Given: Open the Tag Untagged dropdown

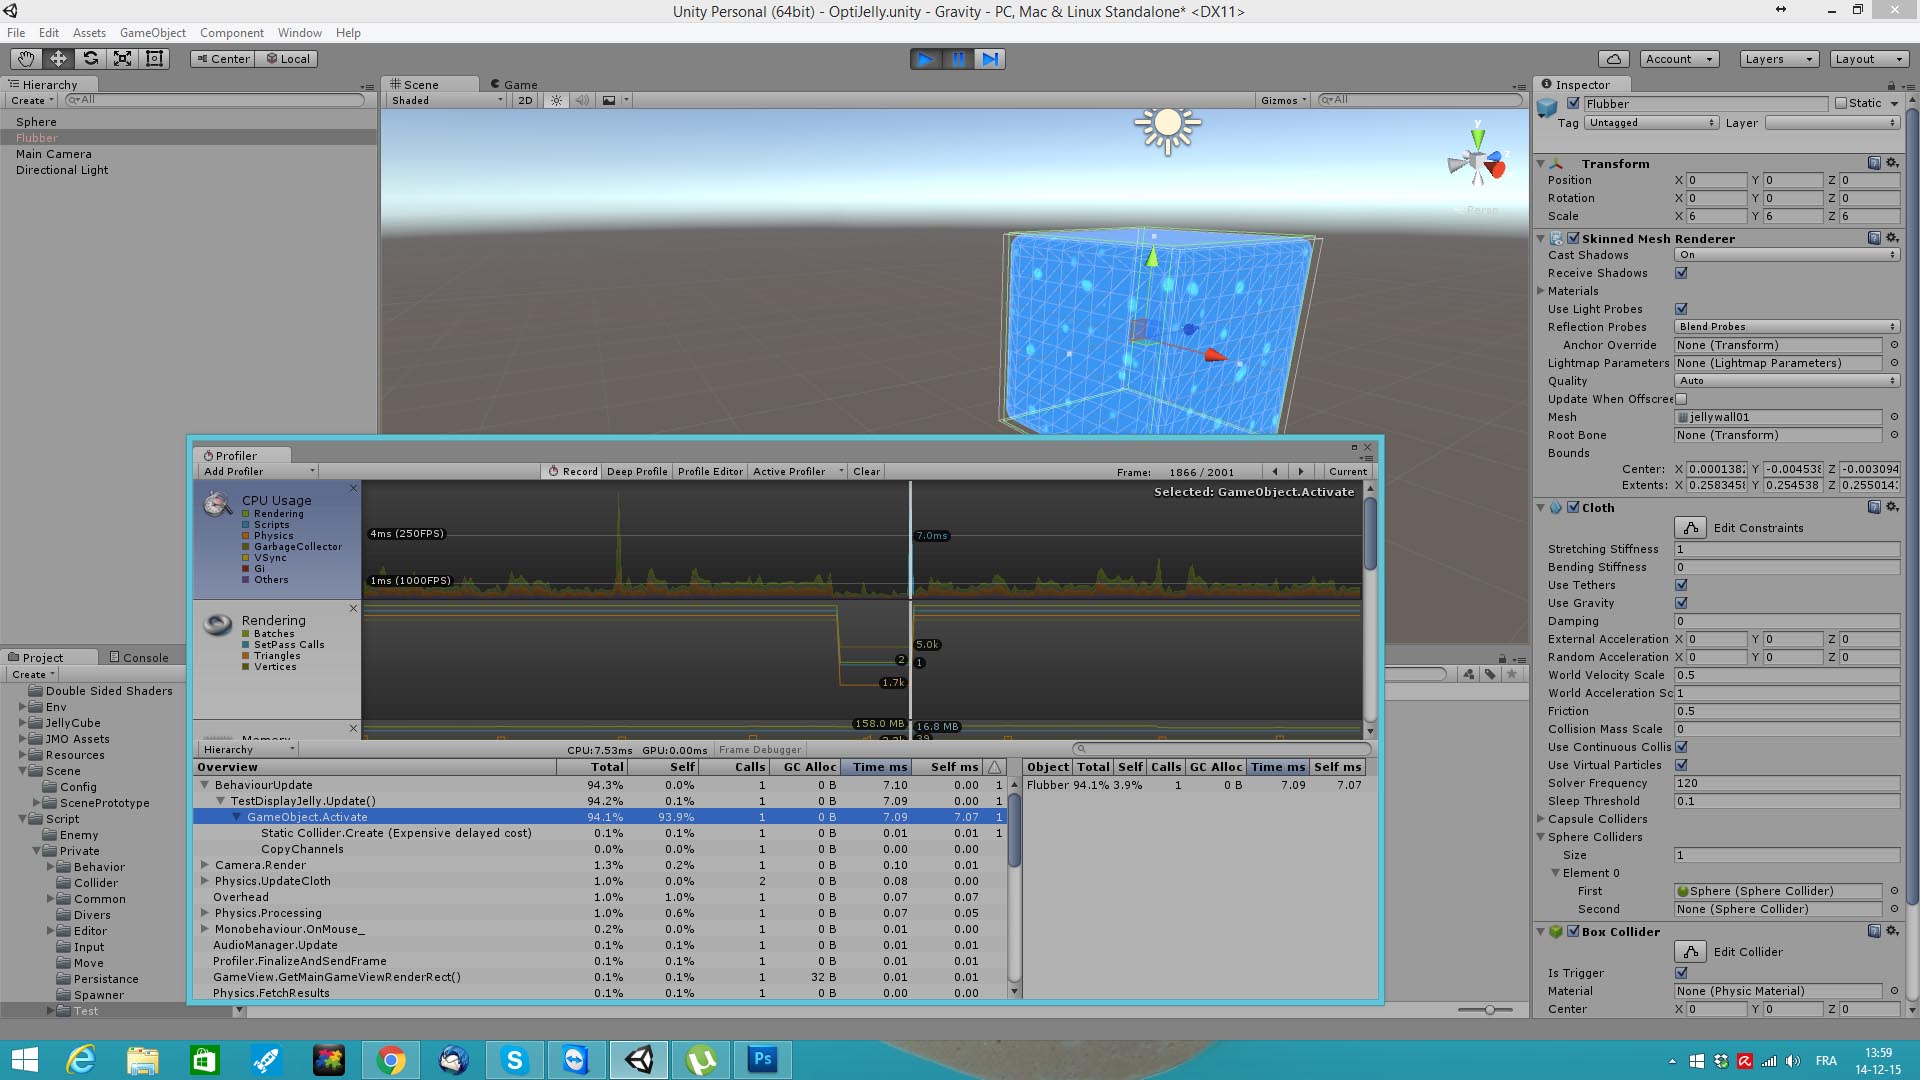Looking at the screenshot, I should click(x=1651, y=123).
